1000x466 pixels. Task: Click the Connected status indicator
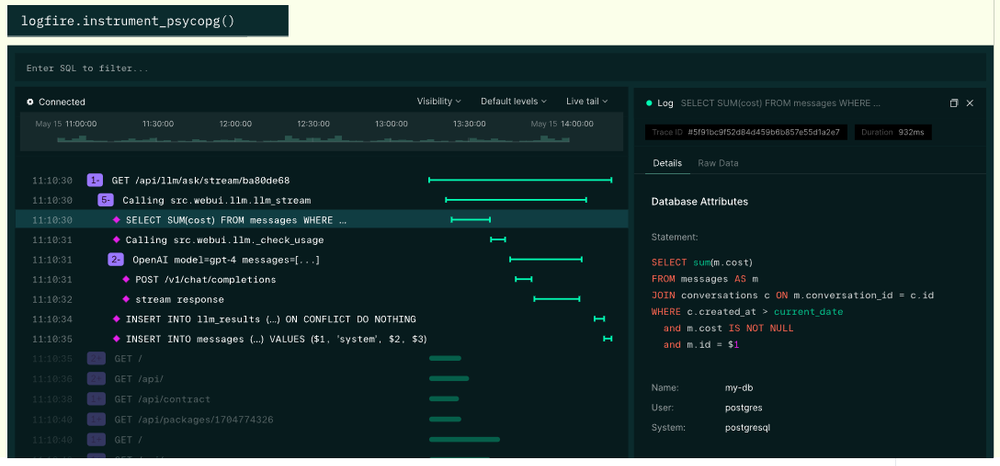pyautogui.click(x=56, y=102)
